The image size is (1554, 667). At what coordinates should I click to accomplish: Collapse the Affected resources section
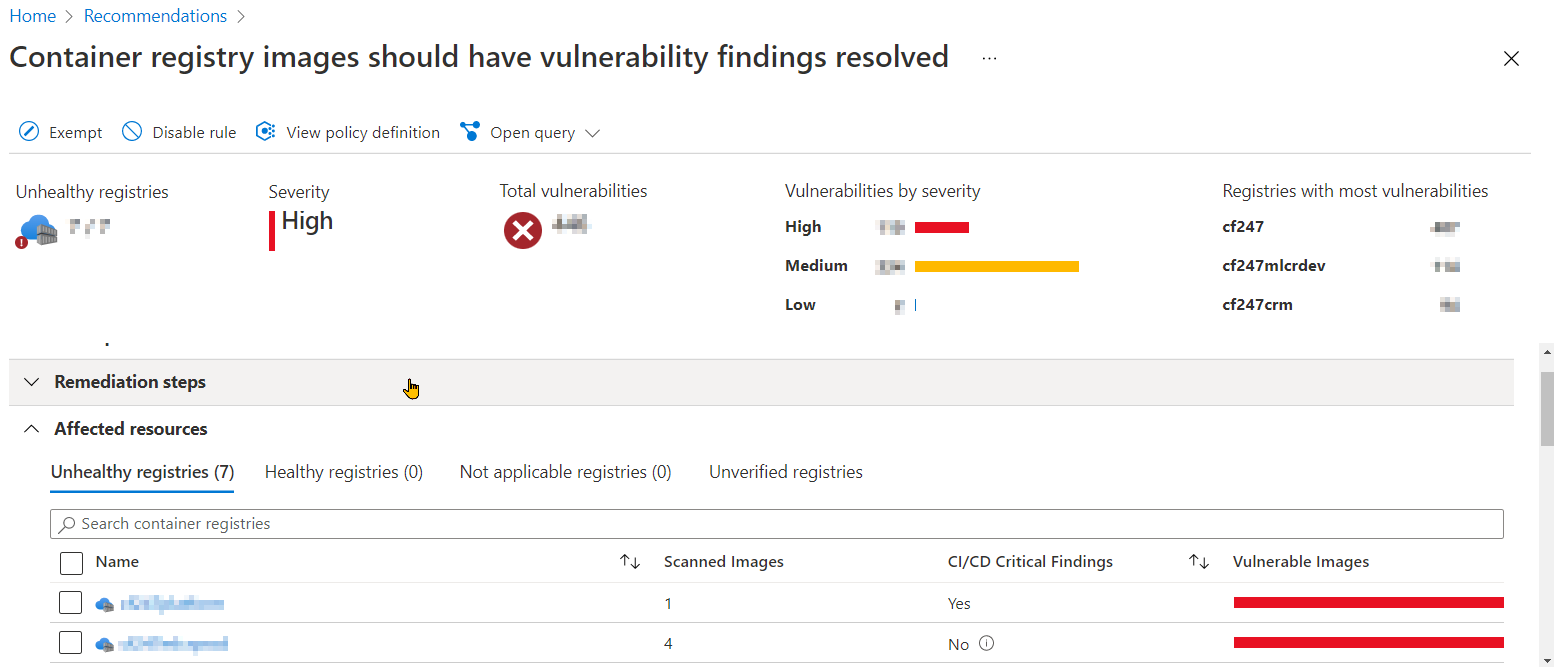pos(32,429)
